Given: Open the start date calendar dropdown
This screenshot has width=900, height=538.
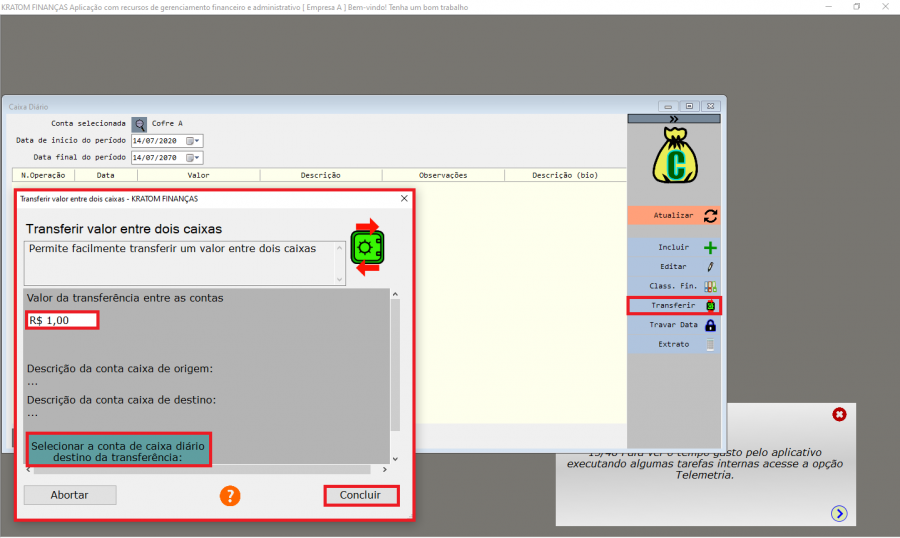Looking at the screenshot, I should (x=194, y=141).
